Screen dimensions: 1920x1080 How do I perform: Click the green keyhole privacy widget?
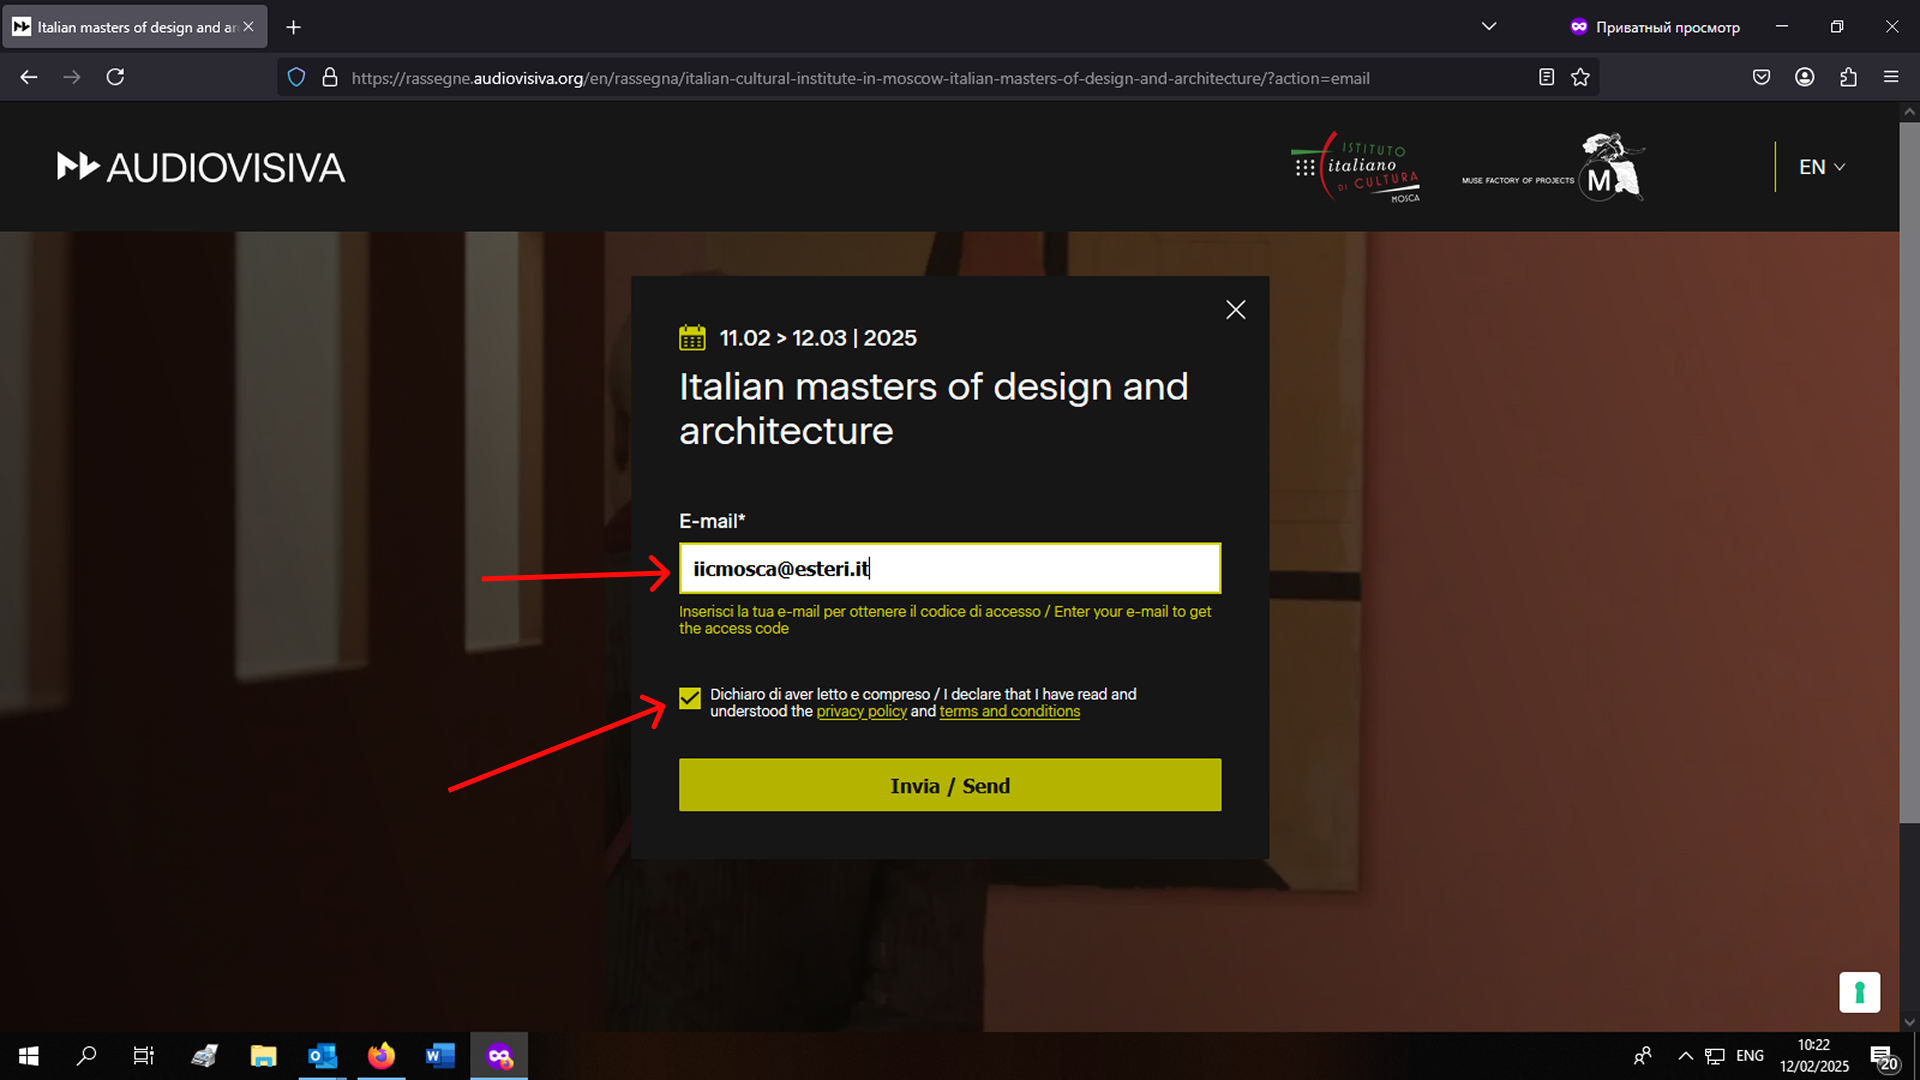(x=1859, y=992)
